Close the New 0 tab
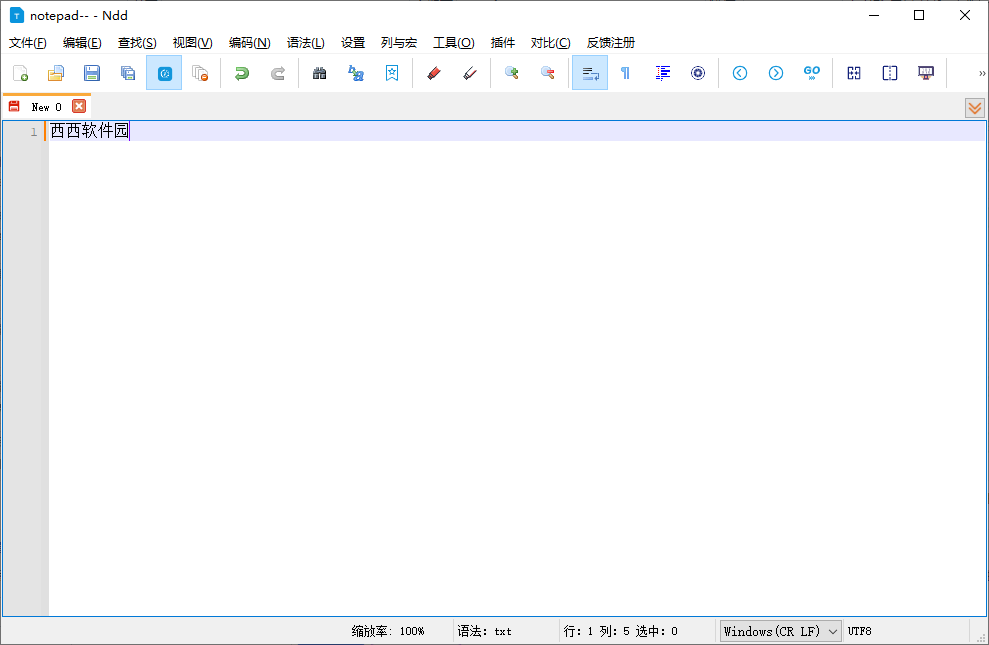The width and height of the screenshot is (989, 645). click(79, 107)
